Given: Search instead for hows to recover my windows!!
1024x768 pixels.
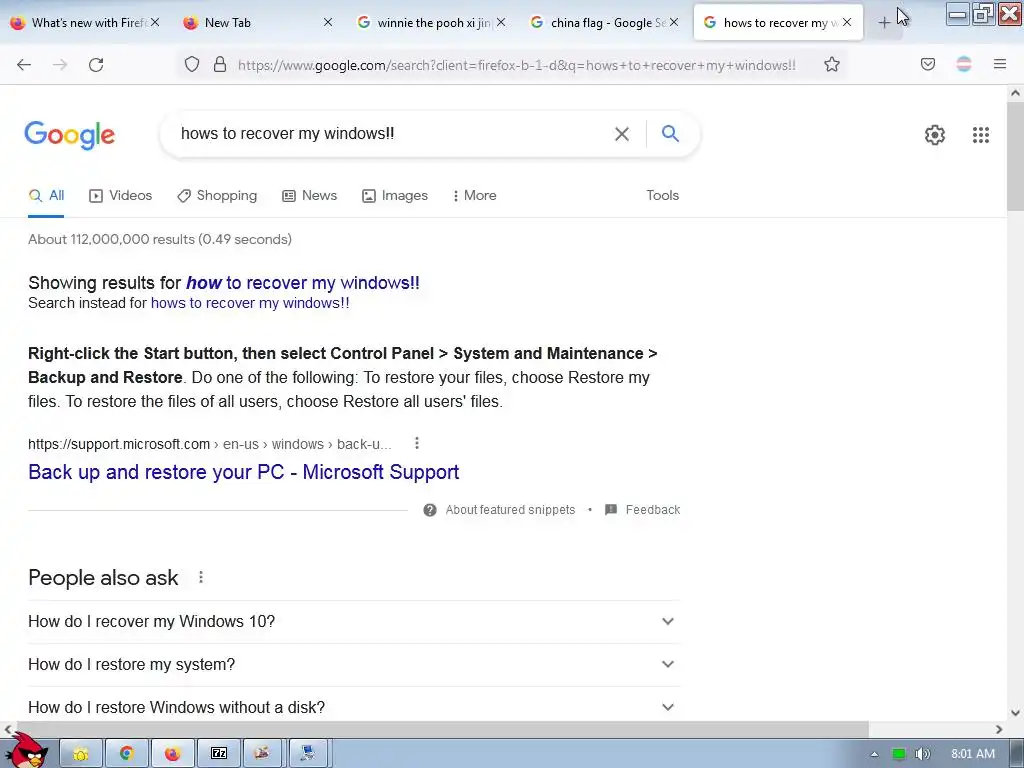Looking at the screenshot, I should click(250, 303).
